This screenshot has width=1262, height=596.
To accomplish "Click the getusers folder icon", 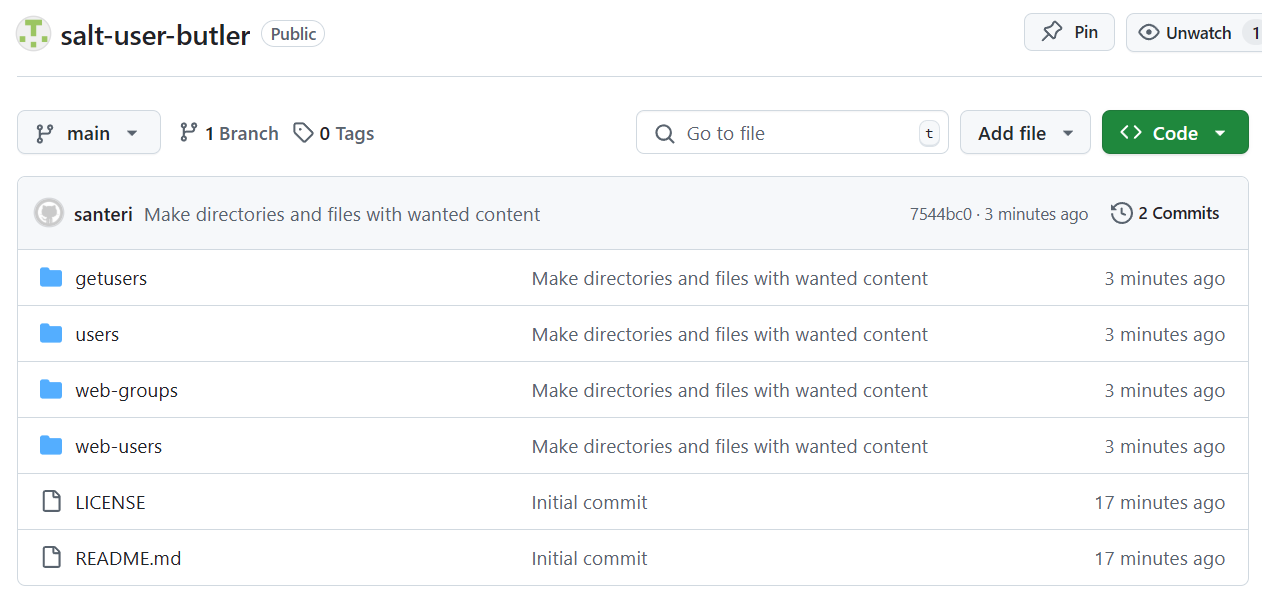I will tap(51, 278).
